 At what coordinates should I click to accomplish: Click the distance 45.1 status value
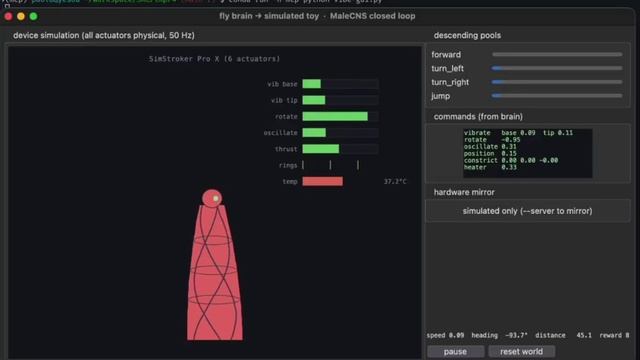pos(563,335)
